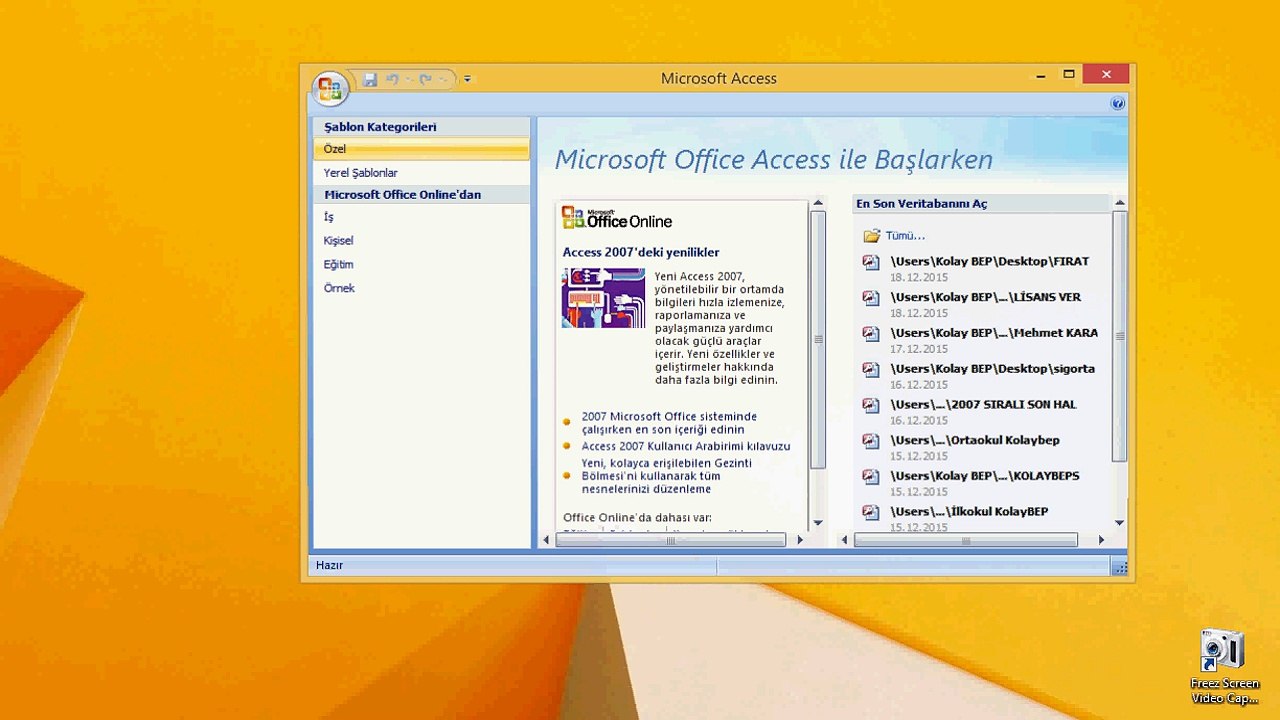Click down arrow of Office Online pane scrollbar

(818, 522)
